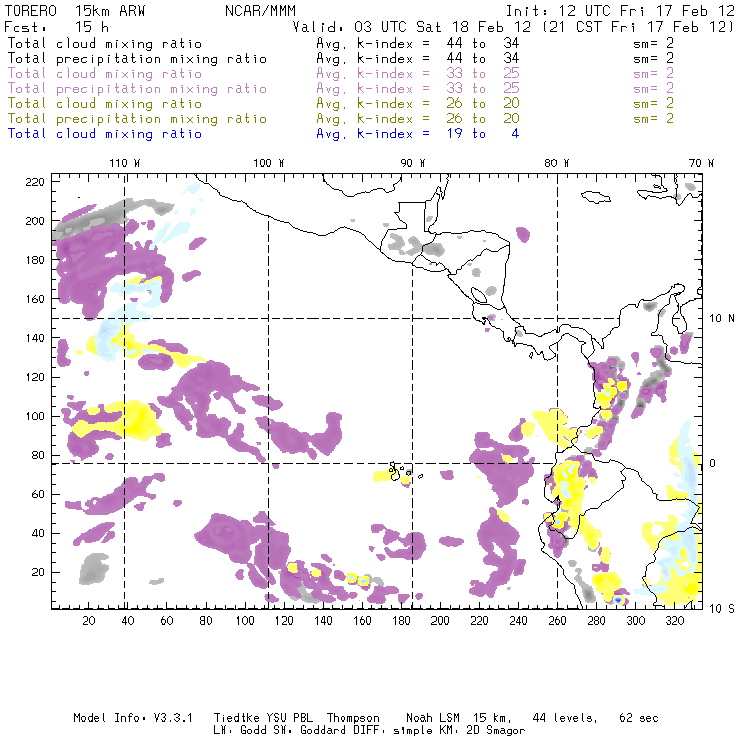The image size is (740, 740).
Task: Click 'Init: 12 UTC Fri 17 Feb 12'
Action: [x=620, y=11]
